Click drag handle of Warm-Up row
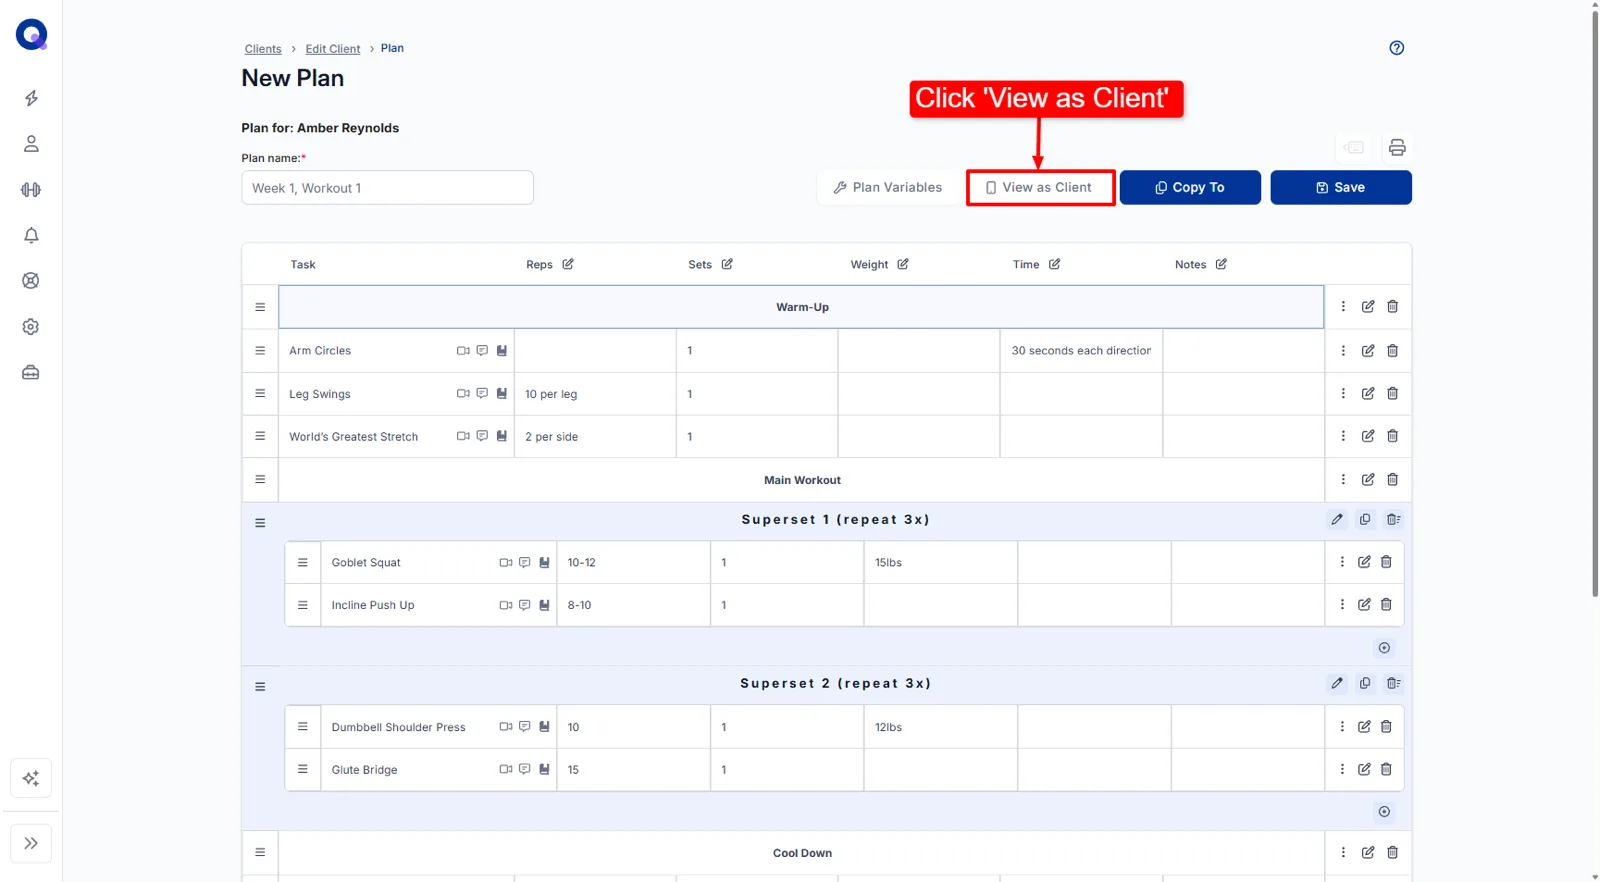 [260, 307]
